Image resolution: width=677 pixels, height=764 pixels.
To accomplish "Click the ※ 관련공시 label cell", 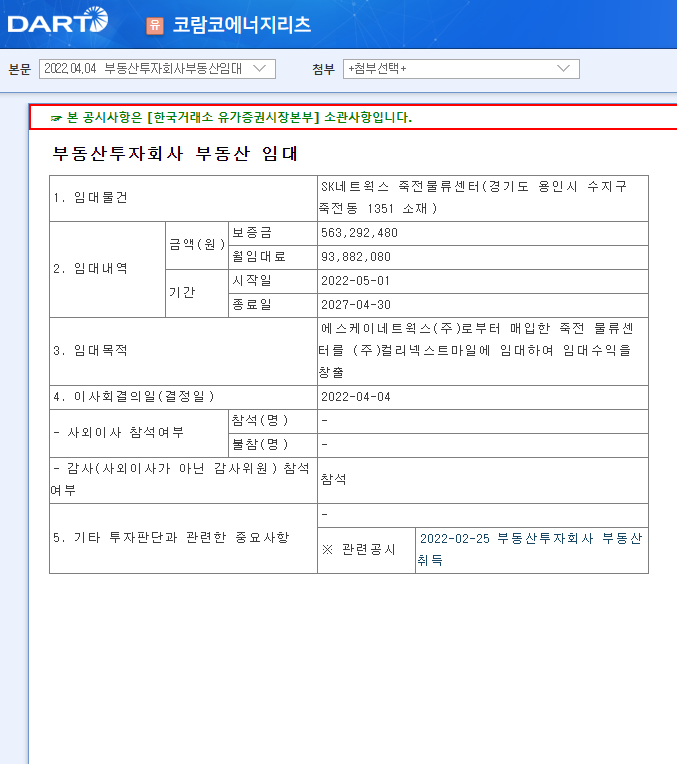I will coord(366,550).
